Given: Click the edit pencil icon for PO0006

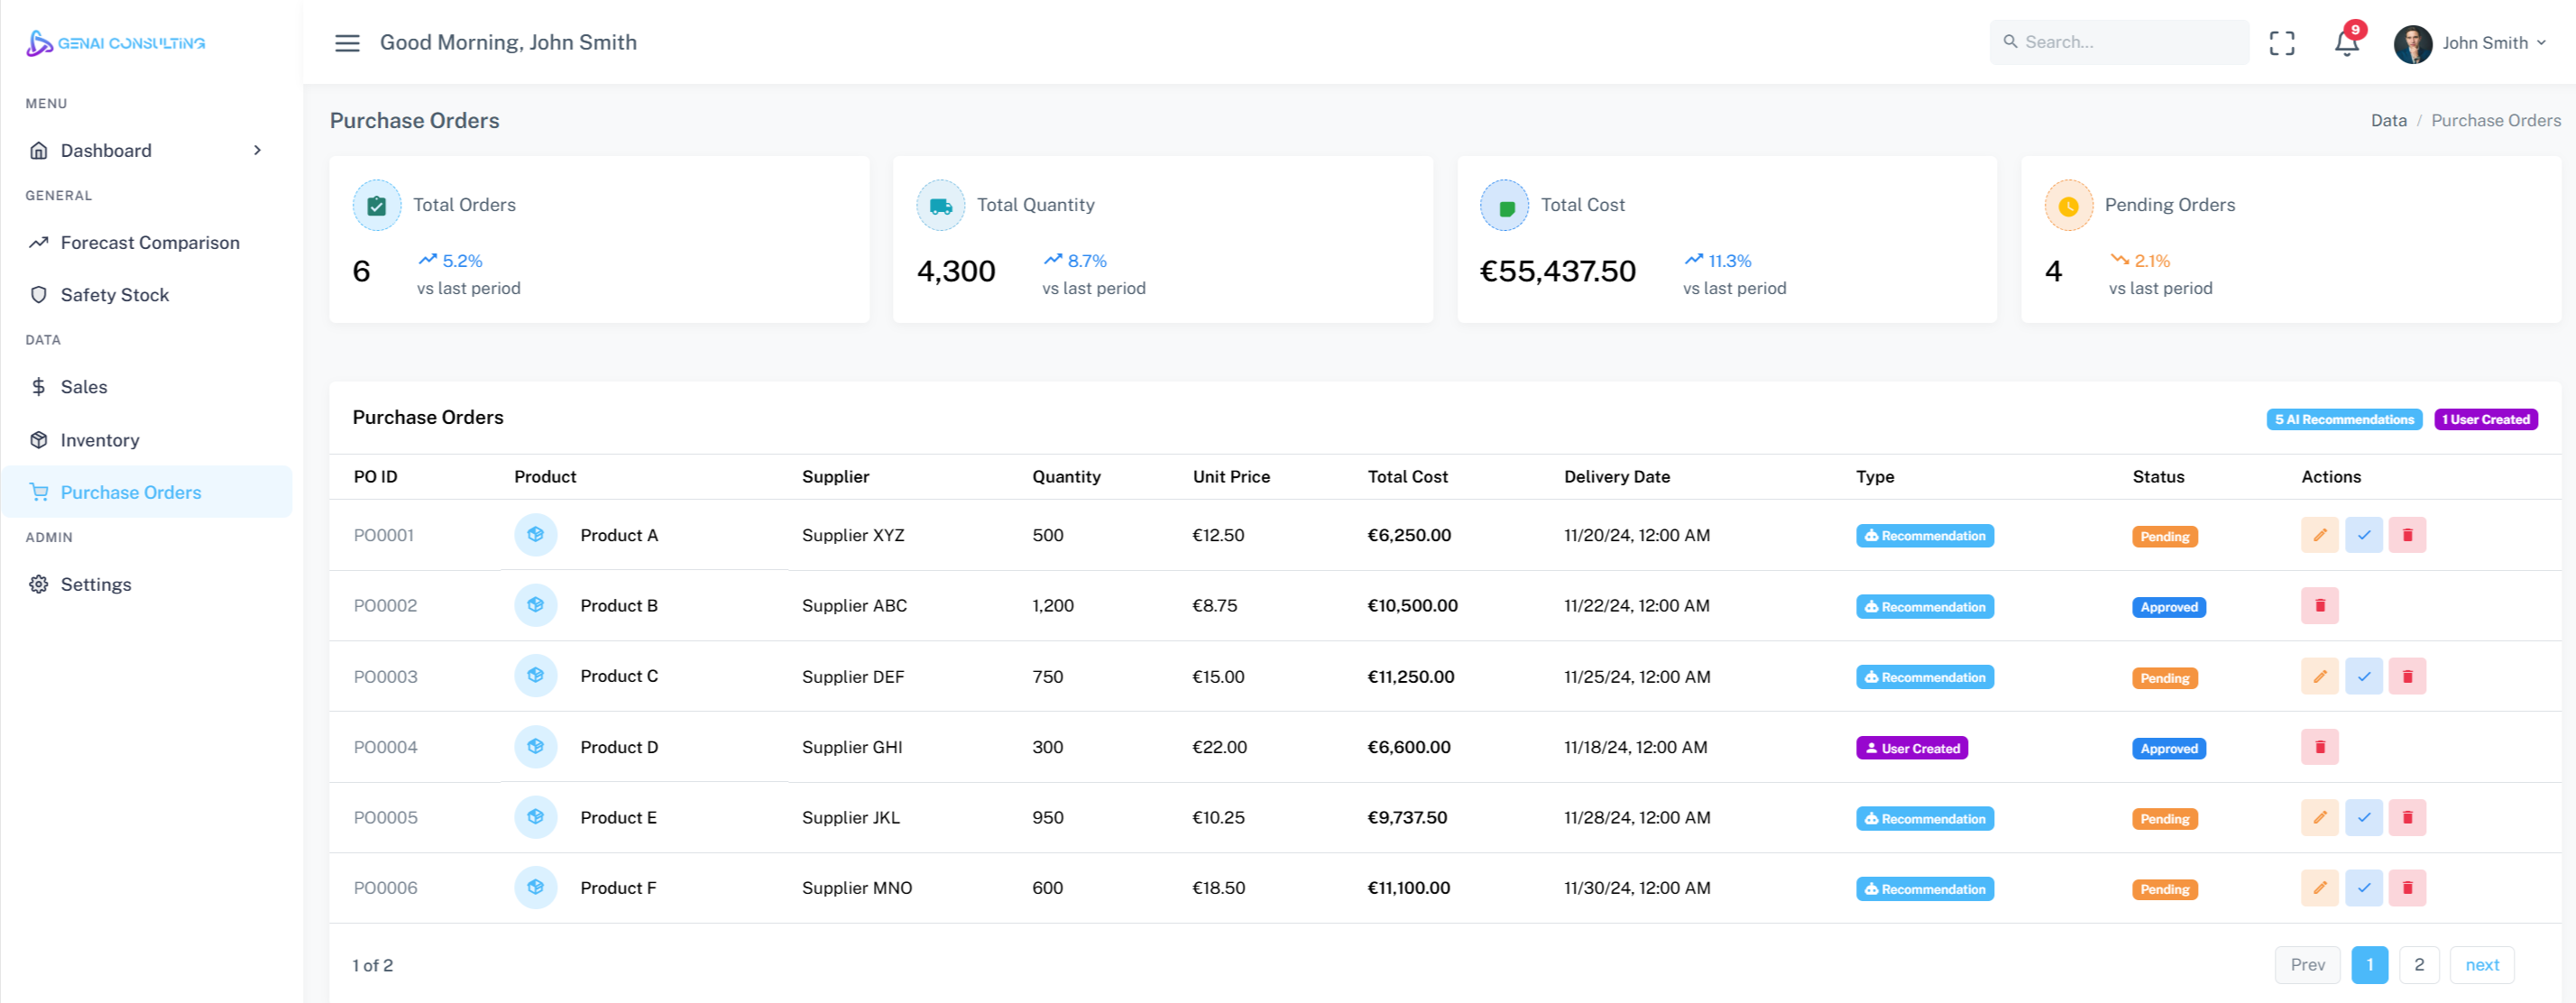Looking at the screenshot, I should pyautogui.click(x=2319, y=887).
